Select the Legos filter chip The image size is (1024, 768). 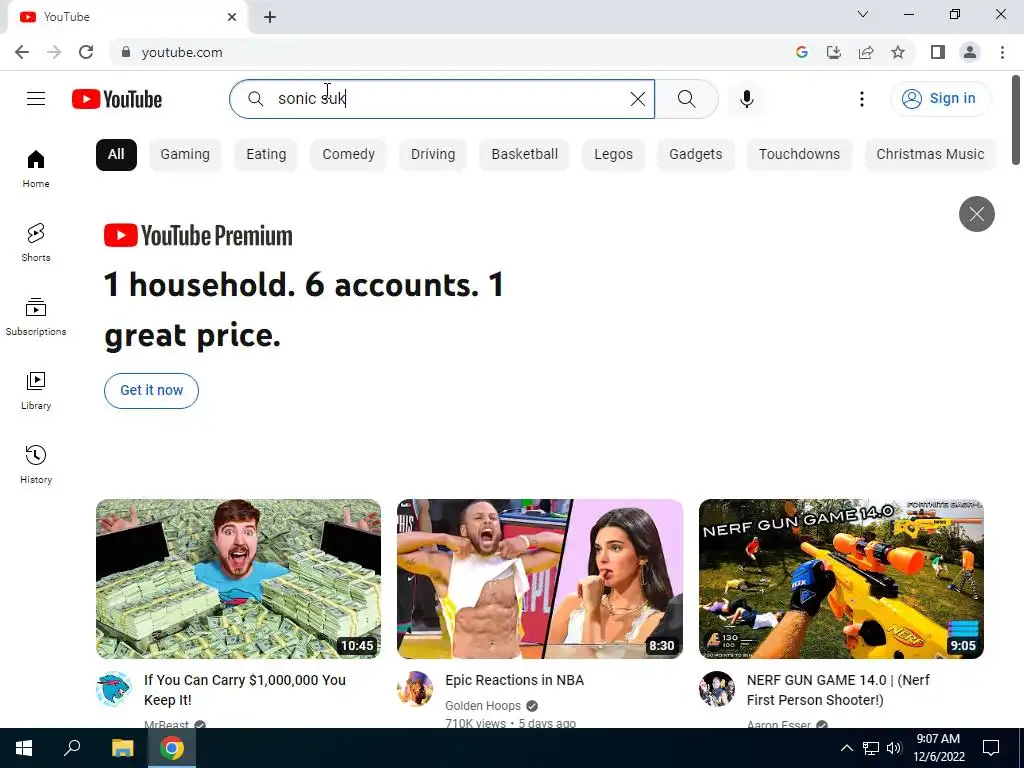(613, 155)
